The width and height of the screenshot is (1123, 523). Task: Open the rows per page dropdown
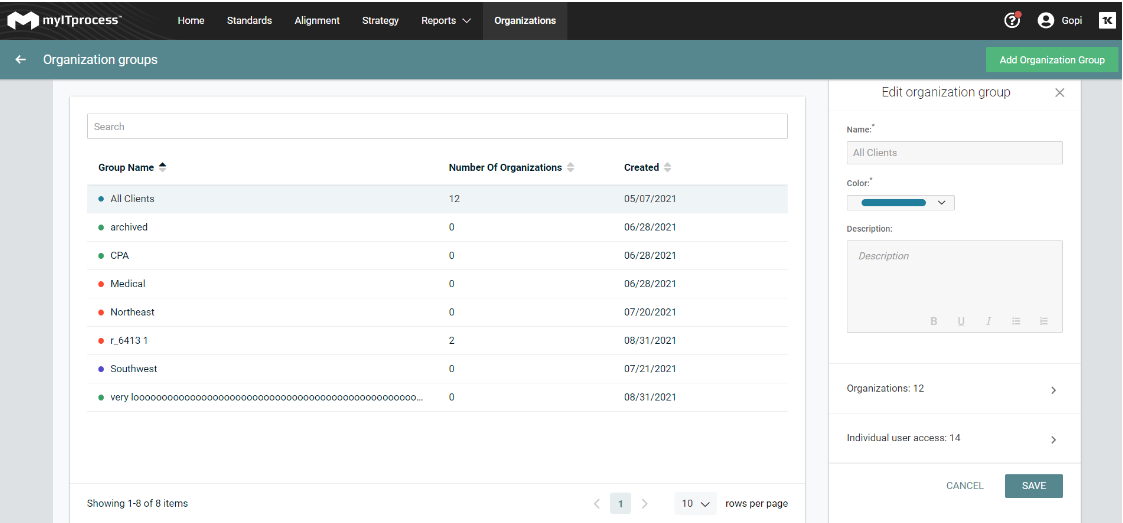695,504
